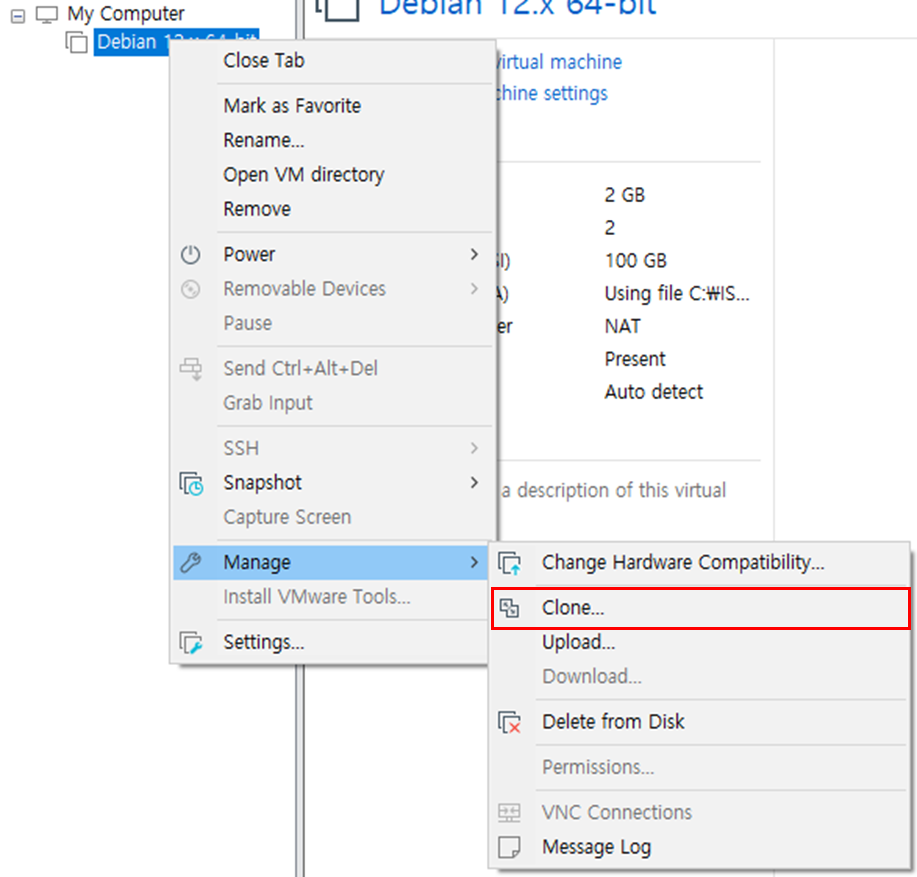This screenshot has height=877, width=917.
Task: Collapse the My Computer tree node
Action: coord(18,16)
